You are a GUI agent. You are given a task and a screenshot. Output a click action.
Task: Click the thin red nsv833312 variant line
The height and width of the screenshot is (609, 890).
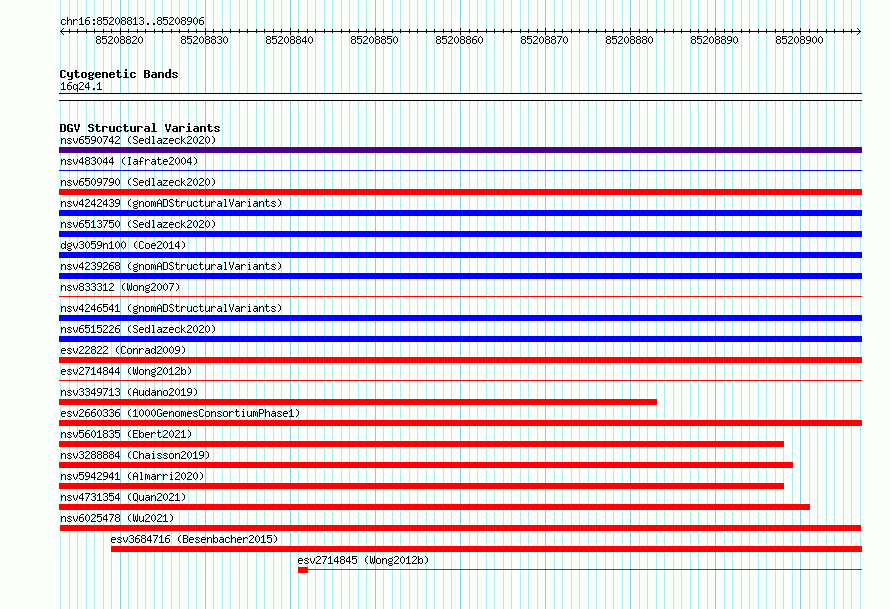point(460,296)
